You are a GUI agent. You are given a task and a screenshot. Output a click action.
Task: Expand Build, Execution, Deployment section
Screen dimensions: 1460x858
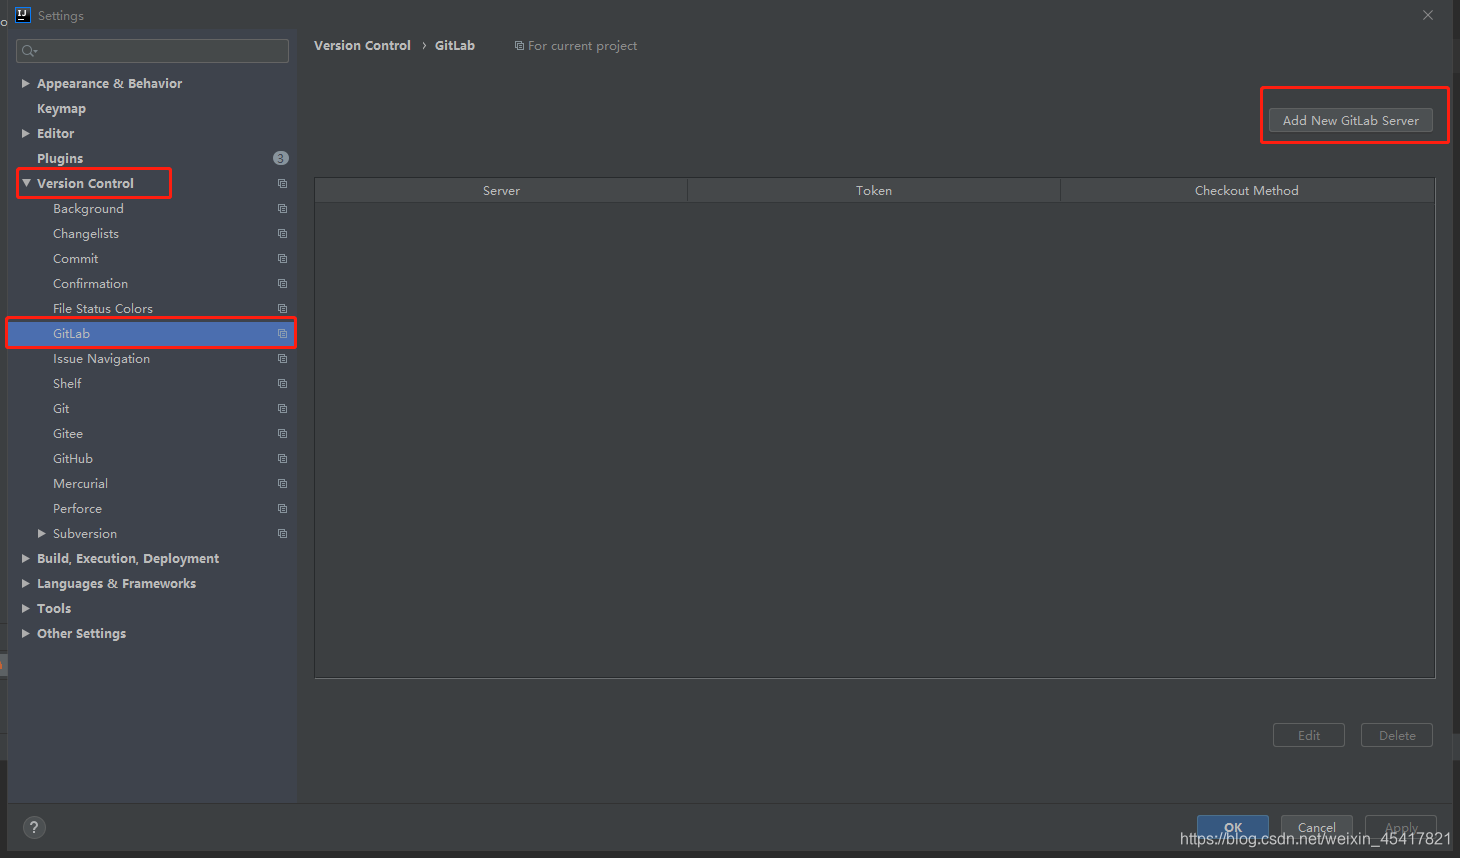26,559
